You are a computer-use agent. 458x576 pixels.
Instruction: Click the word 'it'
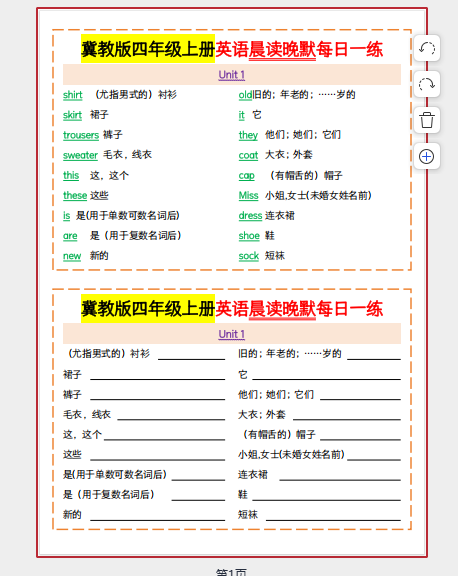pos(241,115)
